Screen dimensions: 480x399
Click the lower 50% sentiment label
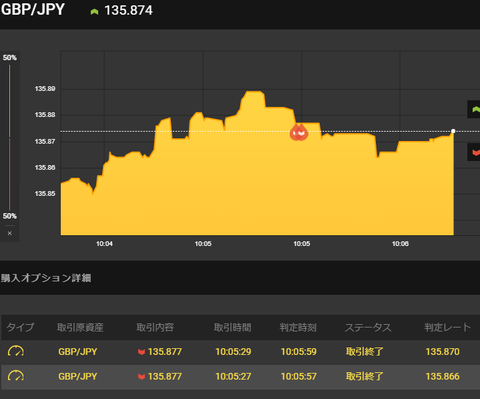pyautogui.click(x=10, y=216)
